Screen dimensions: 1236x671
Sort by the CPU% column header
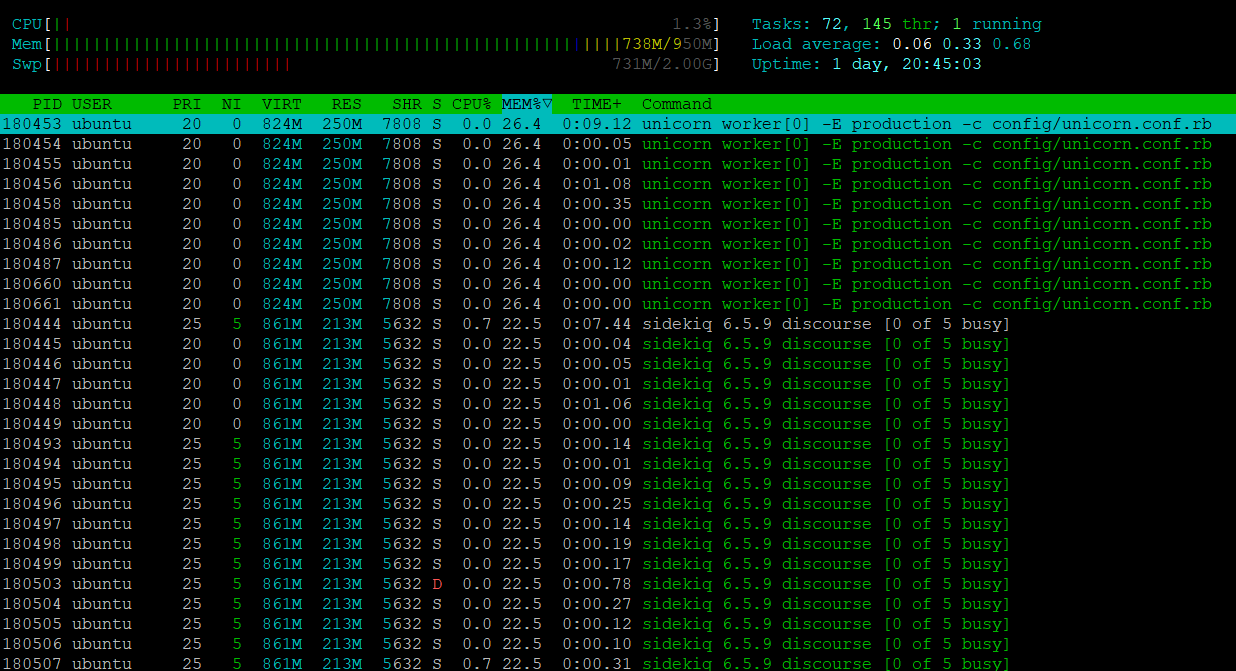click(472, 104)
